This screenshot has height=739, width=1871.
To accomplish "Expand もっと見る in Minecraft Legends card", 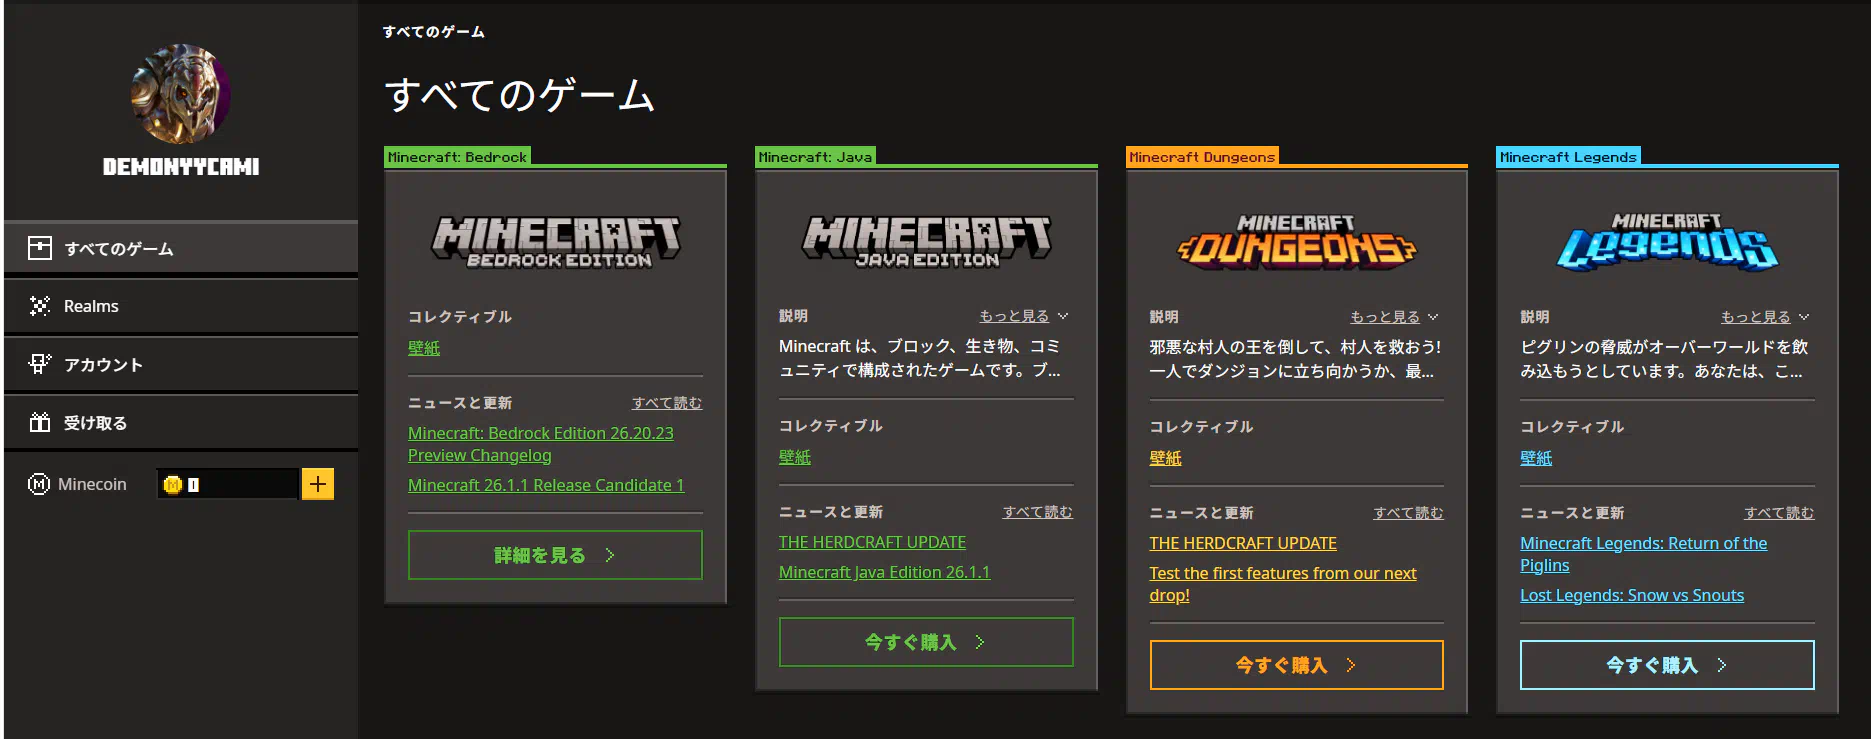I will (x=1764, y=317).
